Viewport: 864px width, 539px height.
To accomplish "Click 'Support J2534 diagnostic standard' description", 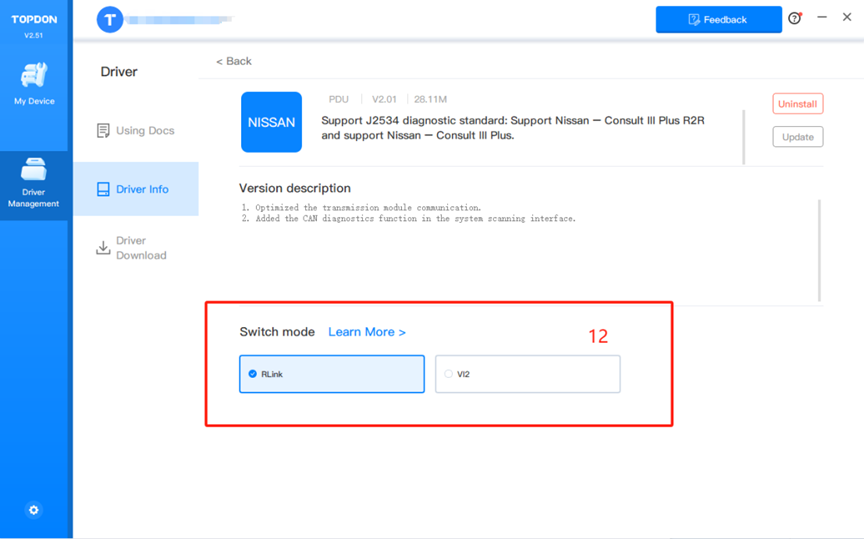I will tap(513, 128).
